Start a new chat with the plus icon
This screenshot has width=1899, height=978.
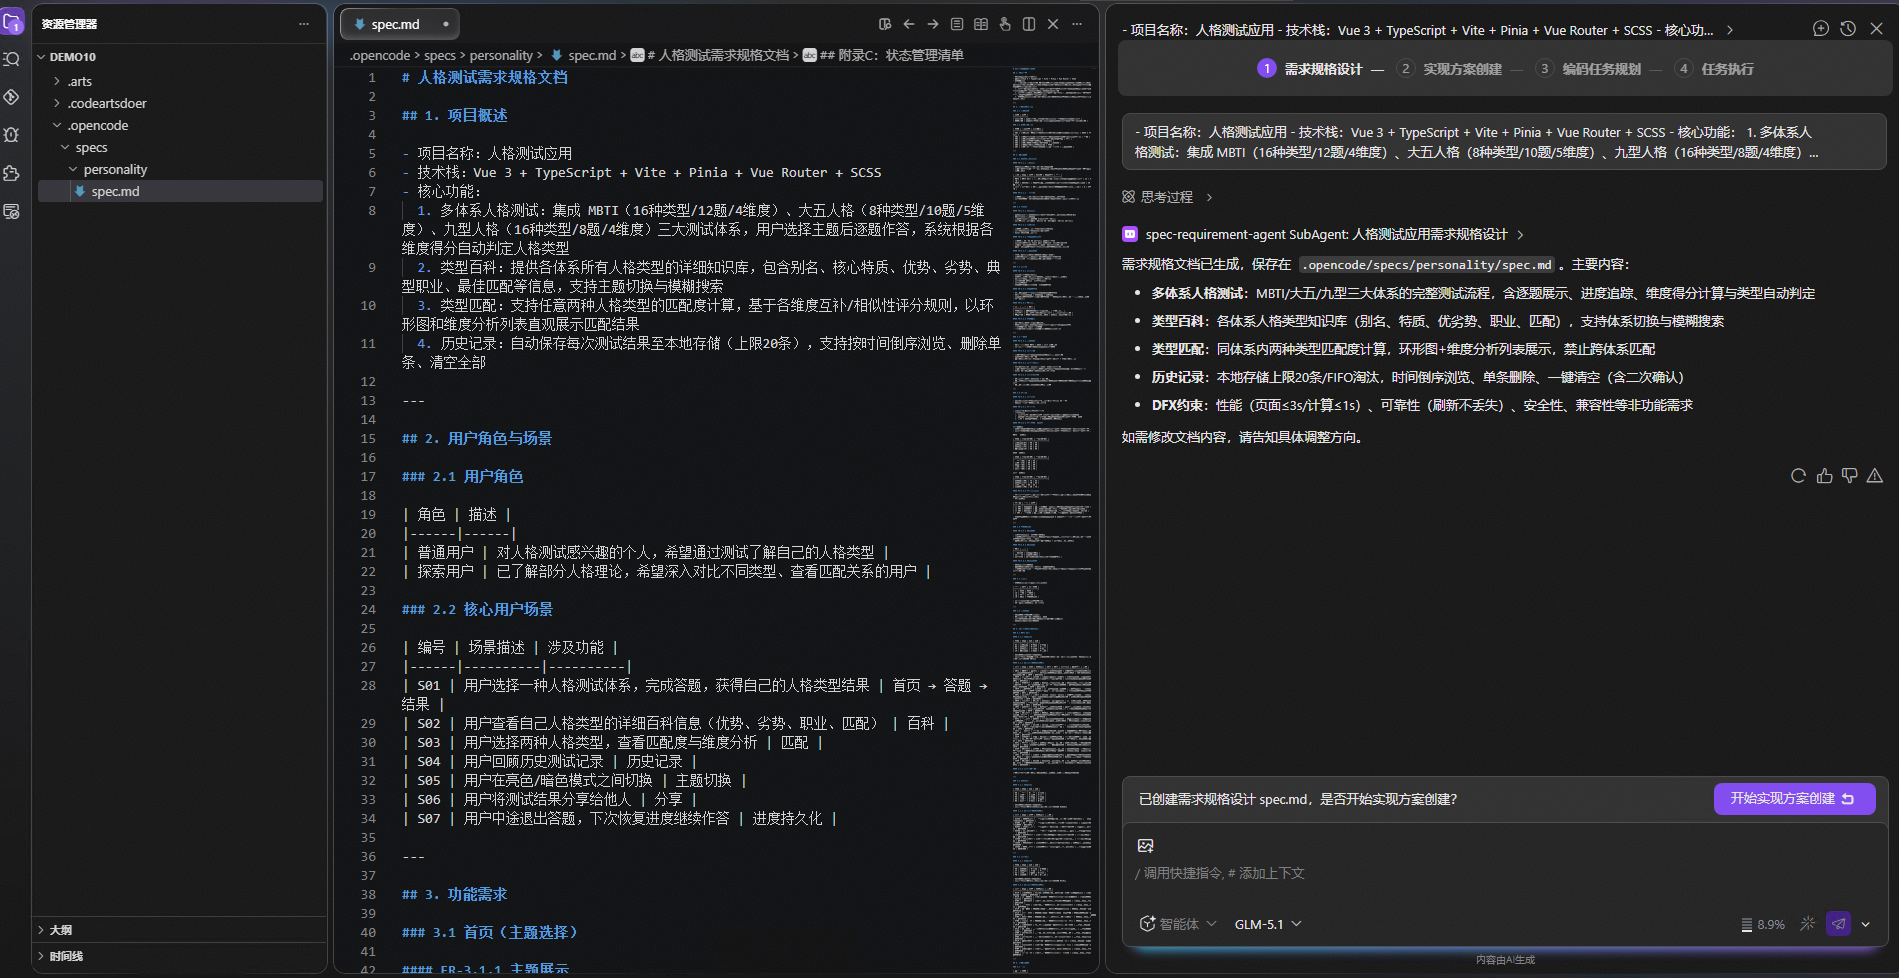coord(1821,29)
